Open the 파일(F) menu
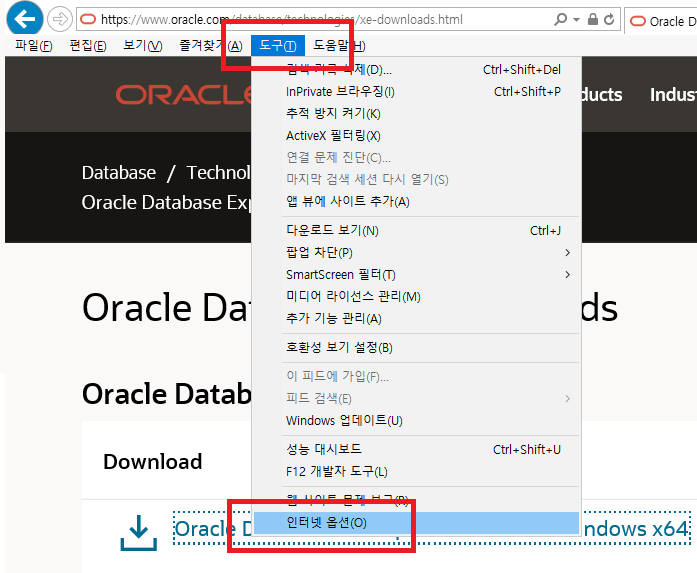The height and width of the screenshot is (573, 697). (34, 45)
